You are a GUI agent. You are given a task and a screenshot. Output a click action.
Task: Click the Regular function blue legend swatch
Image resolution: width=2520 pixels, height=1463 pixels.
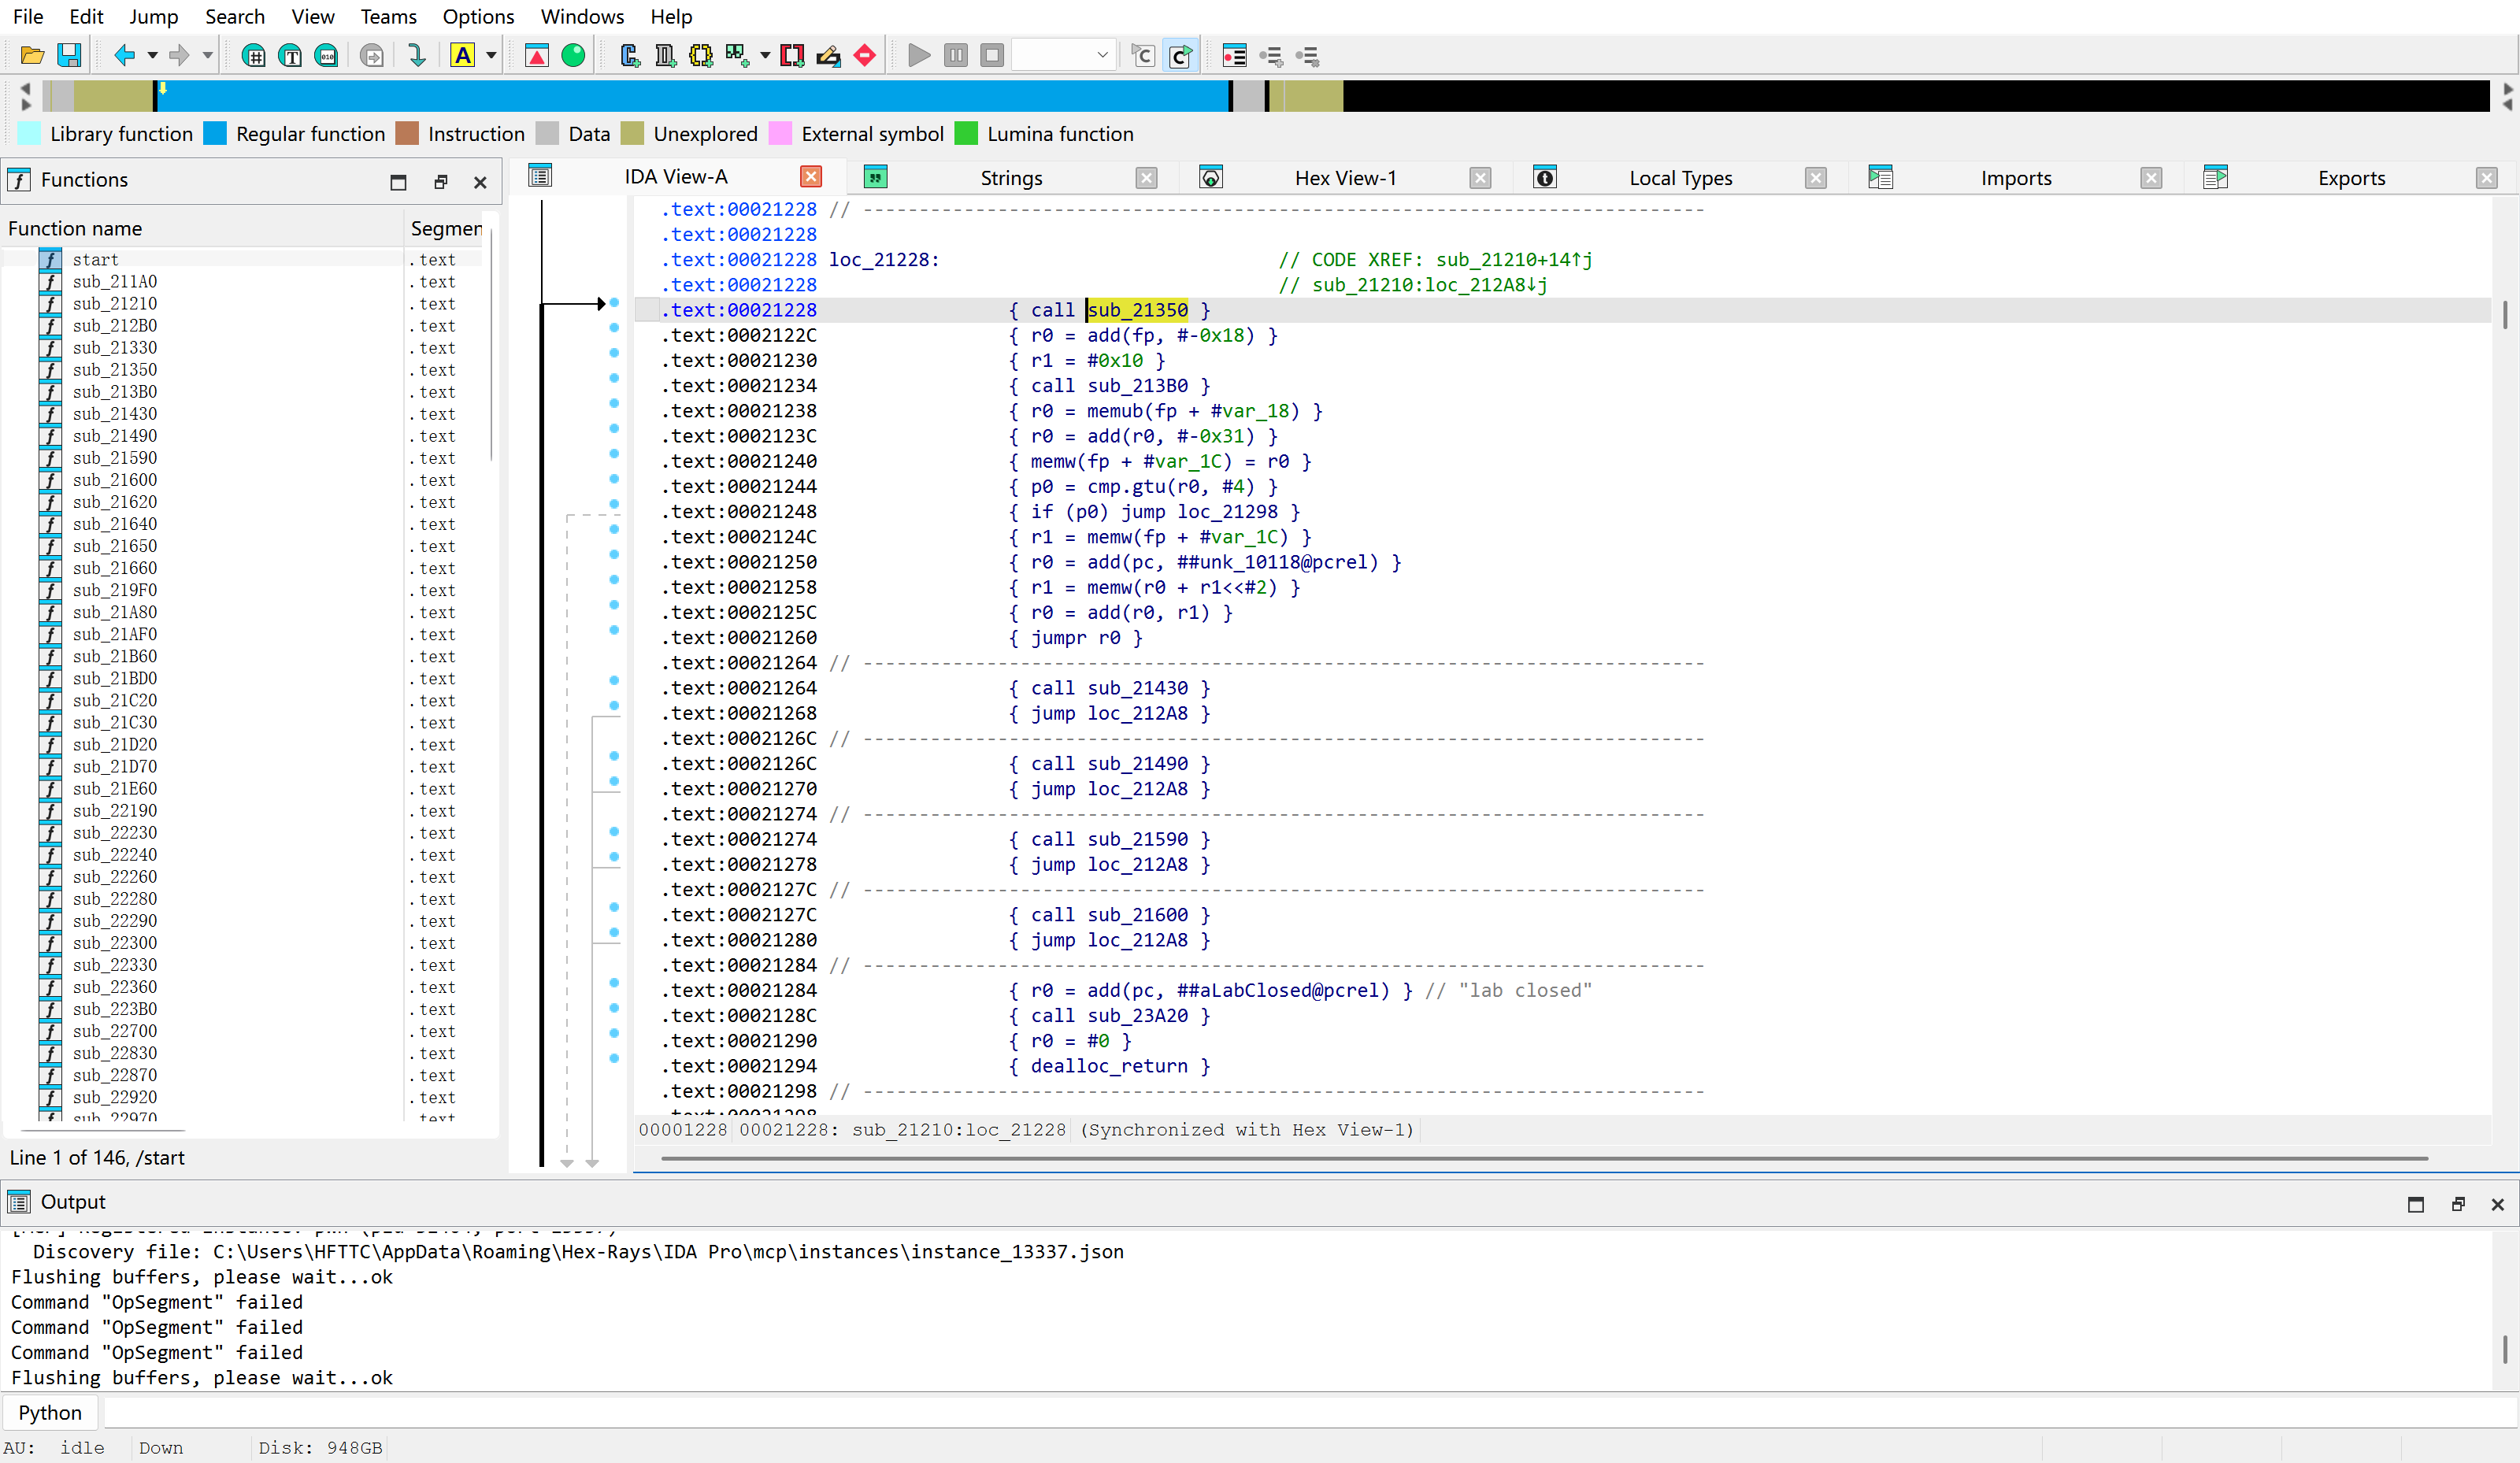[215, 134]
